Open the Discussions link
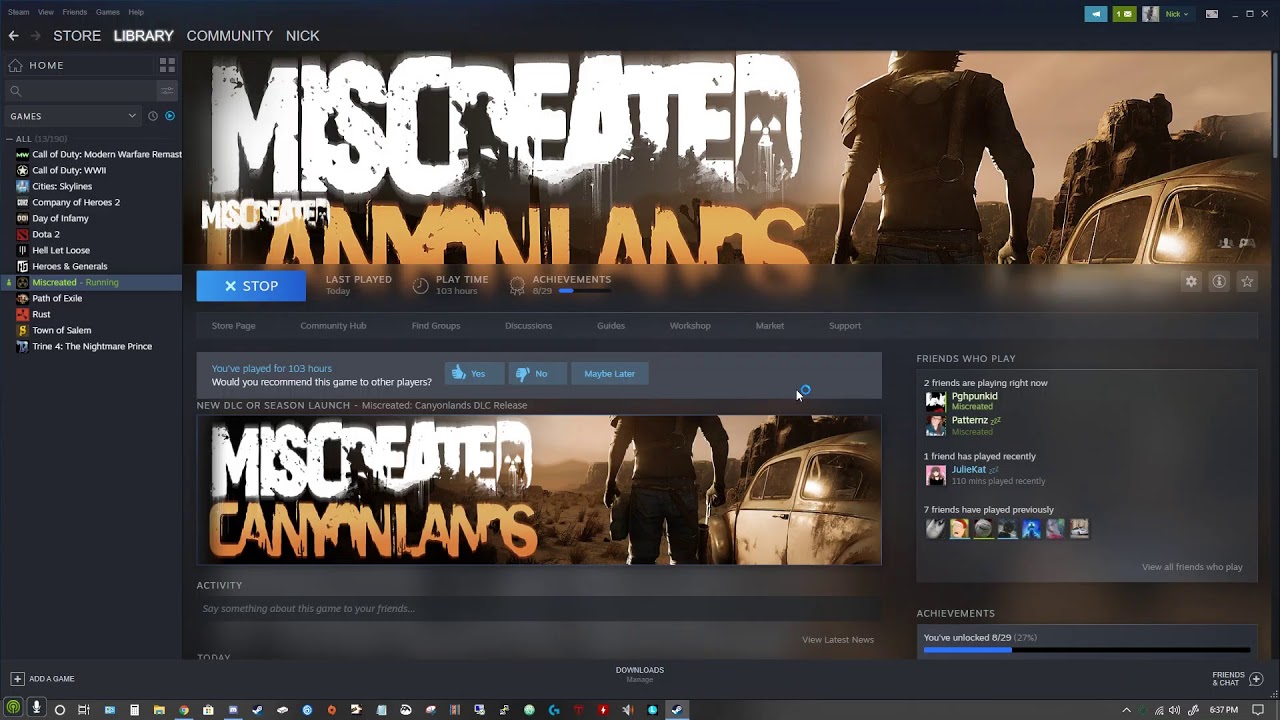The height and width of the screenshot is (720, 1280). tap(528, 326)
